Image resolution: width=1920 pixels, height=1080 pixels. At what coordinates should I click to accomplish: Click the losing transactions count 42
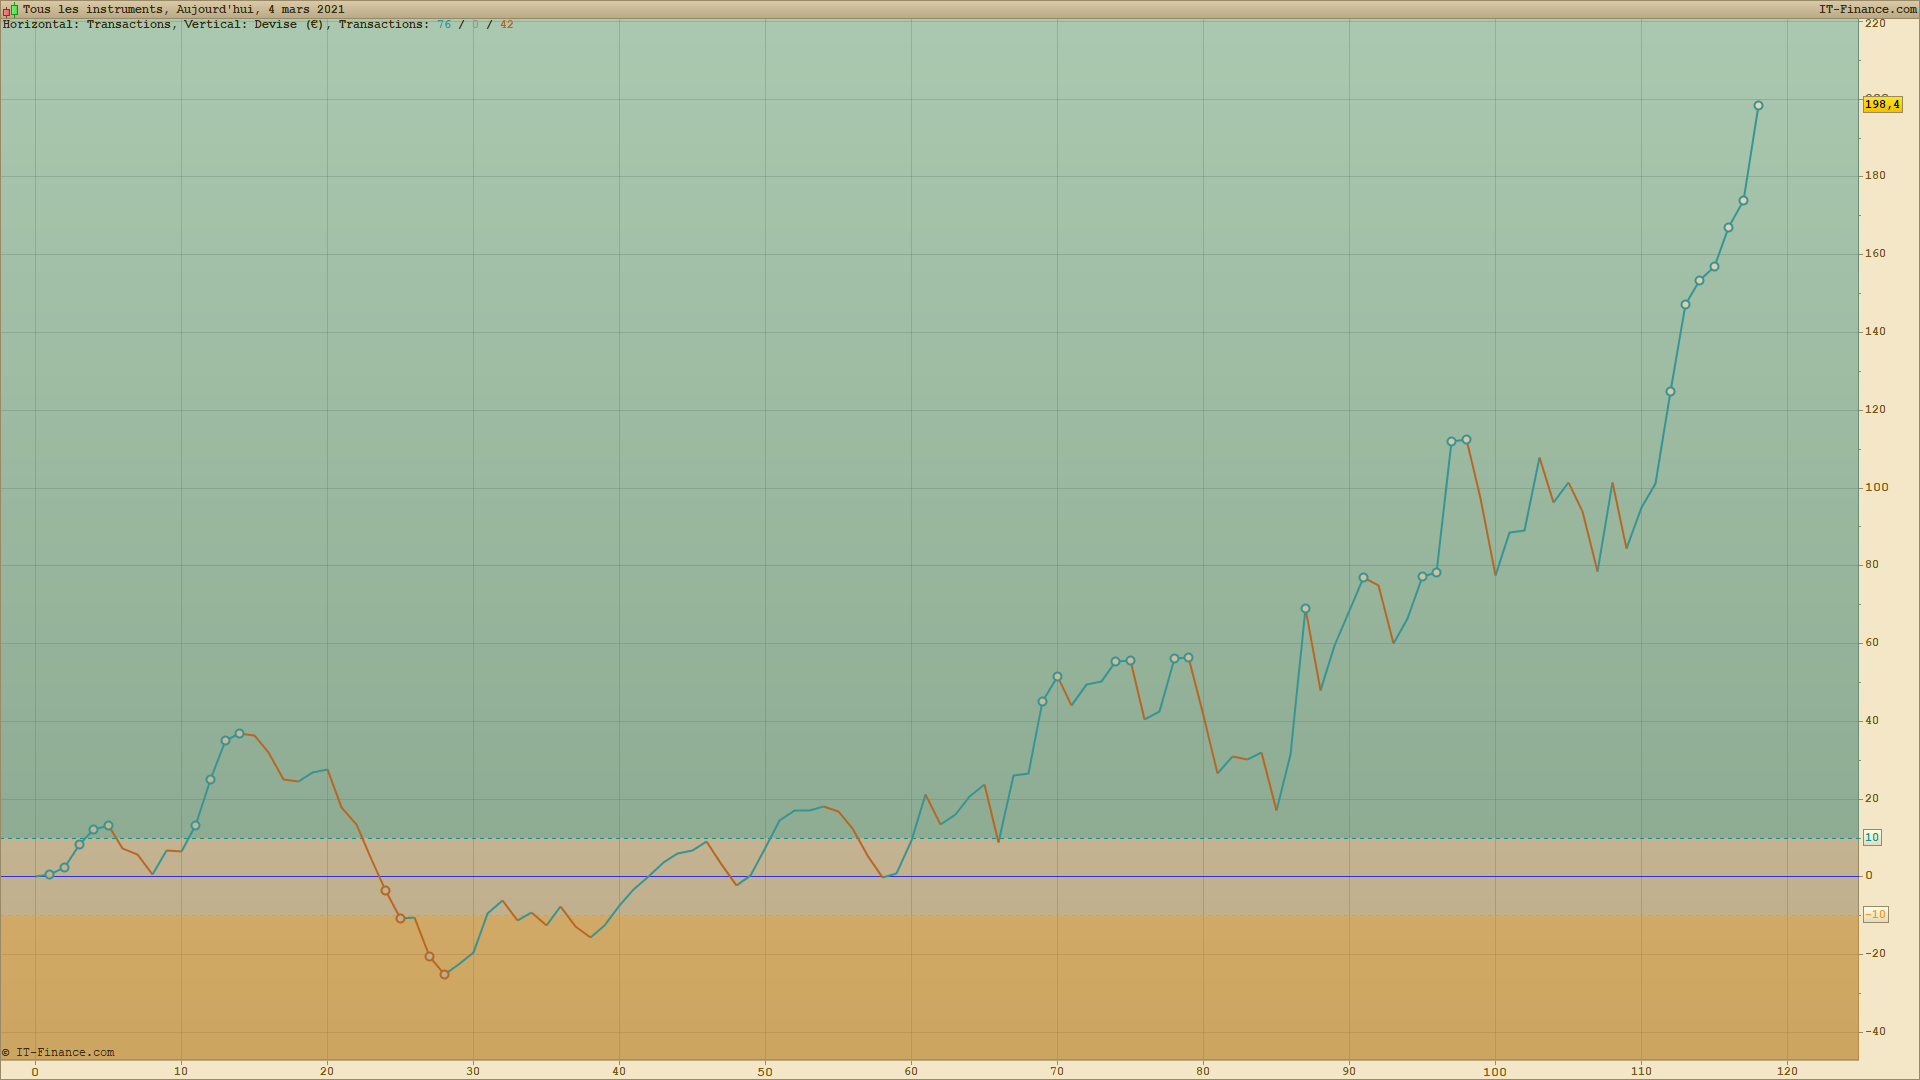(x=506, y=25)
